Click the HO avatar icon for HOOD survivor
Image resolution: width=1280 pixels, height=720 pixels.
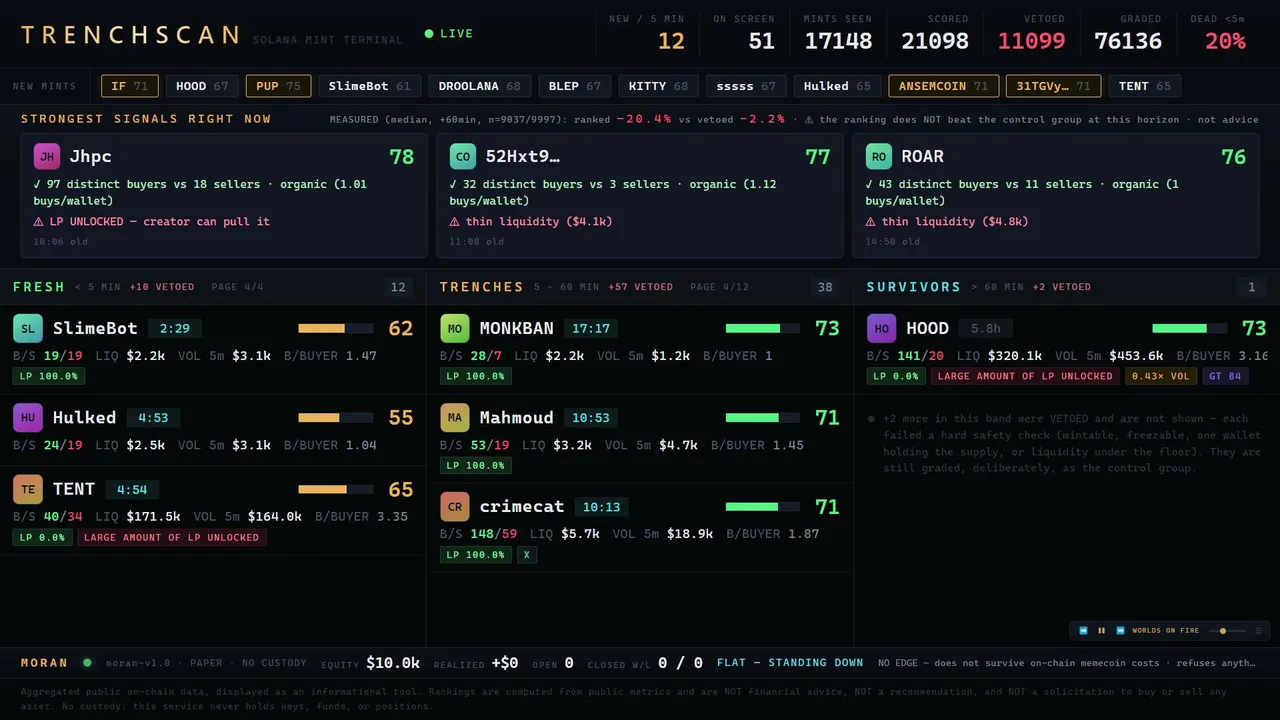[x=882, y=328]
